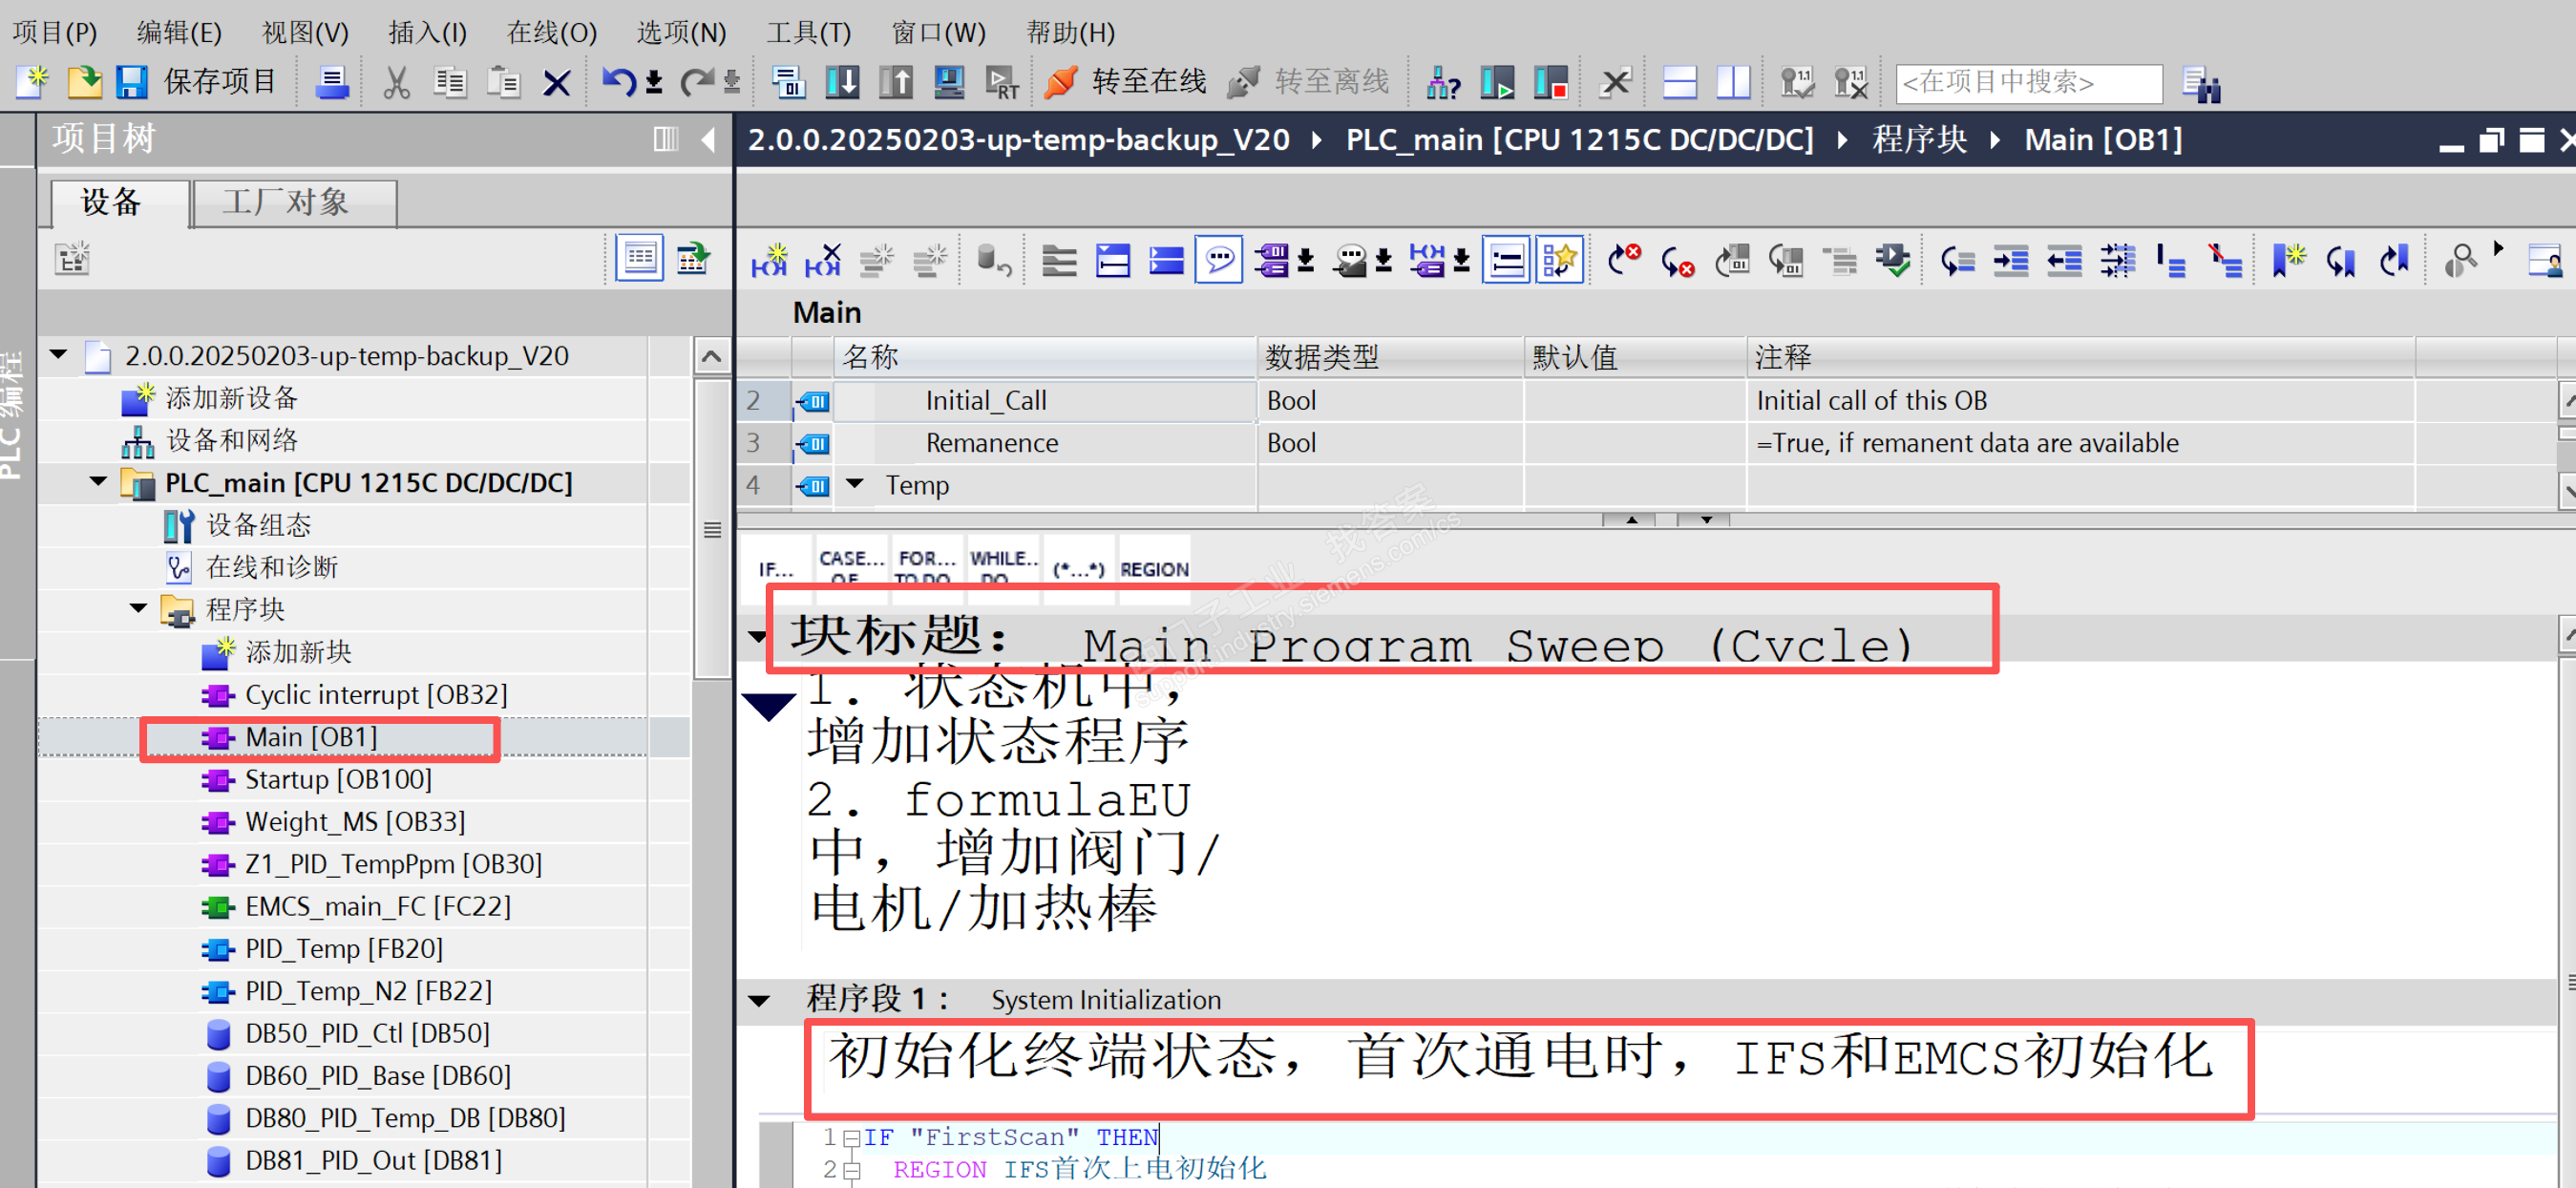The width and height of the screenshot is (2576, 1188).
Task: Toggle the highlighted list view editor button
Action: click(x=1506, y=261)
